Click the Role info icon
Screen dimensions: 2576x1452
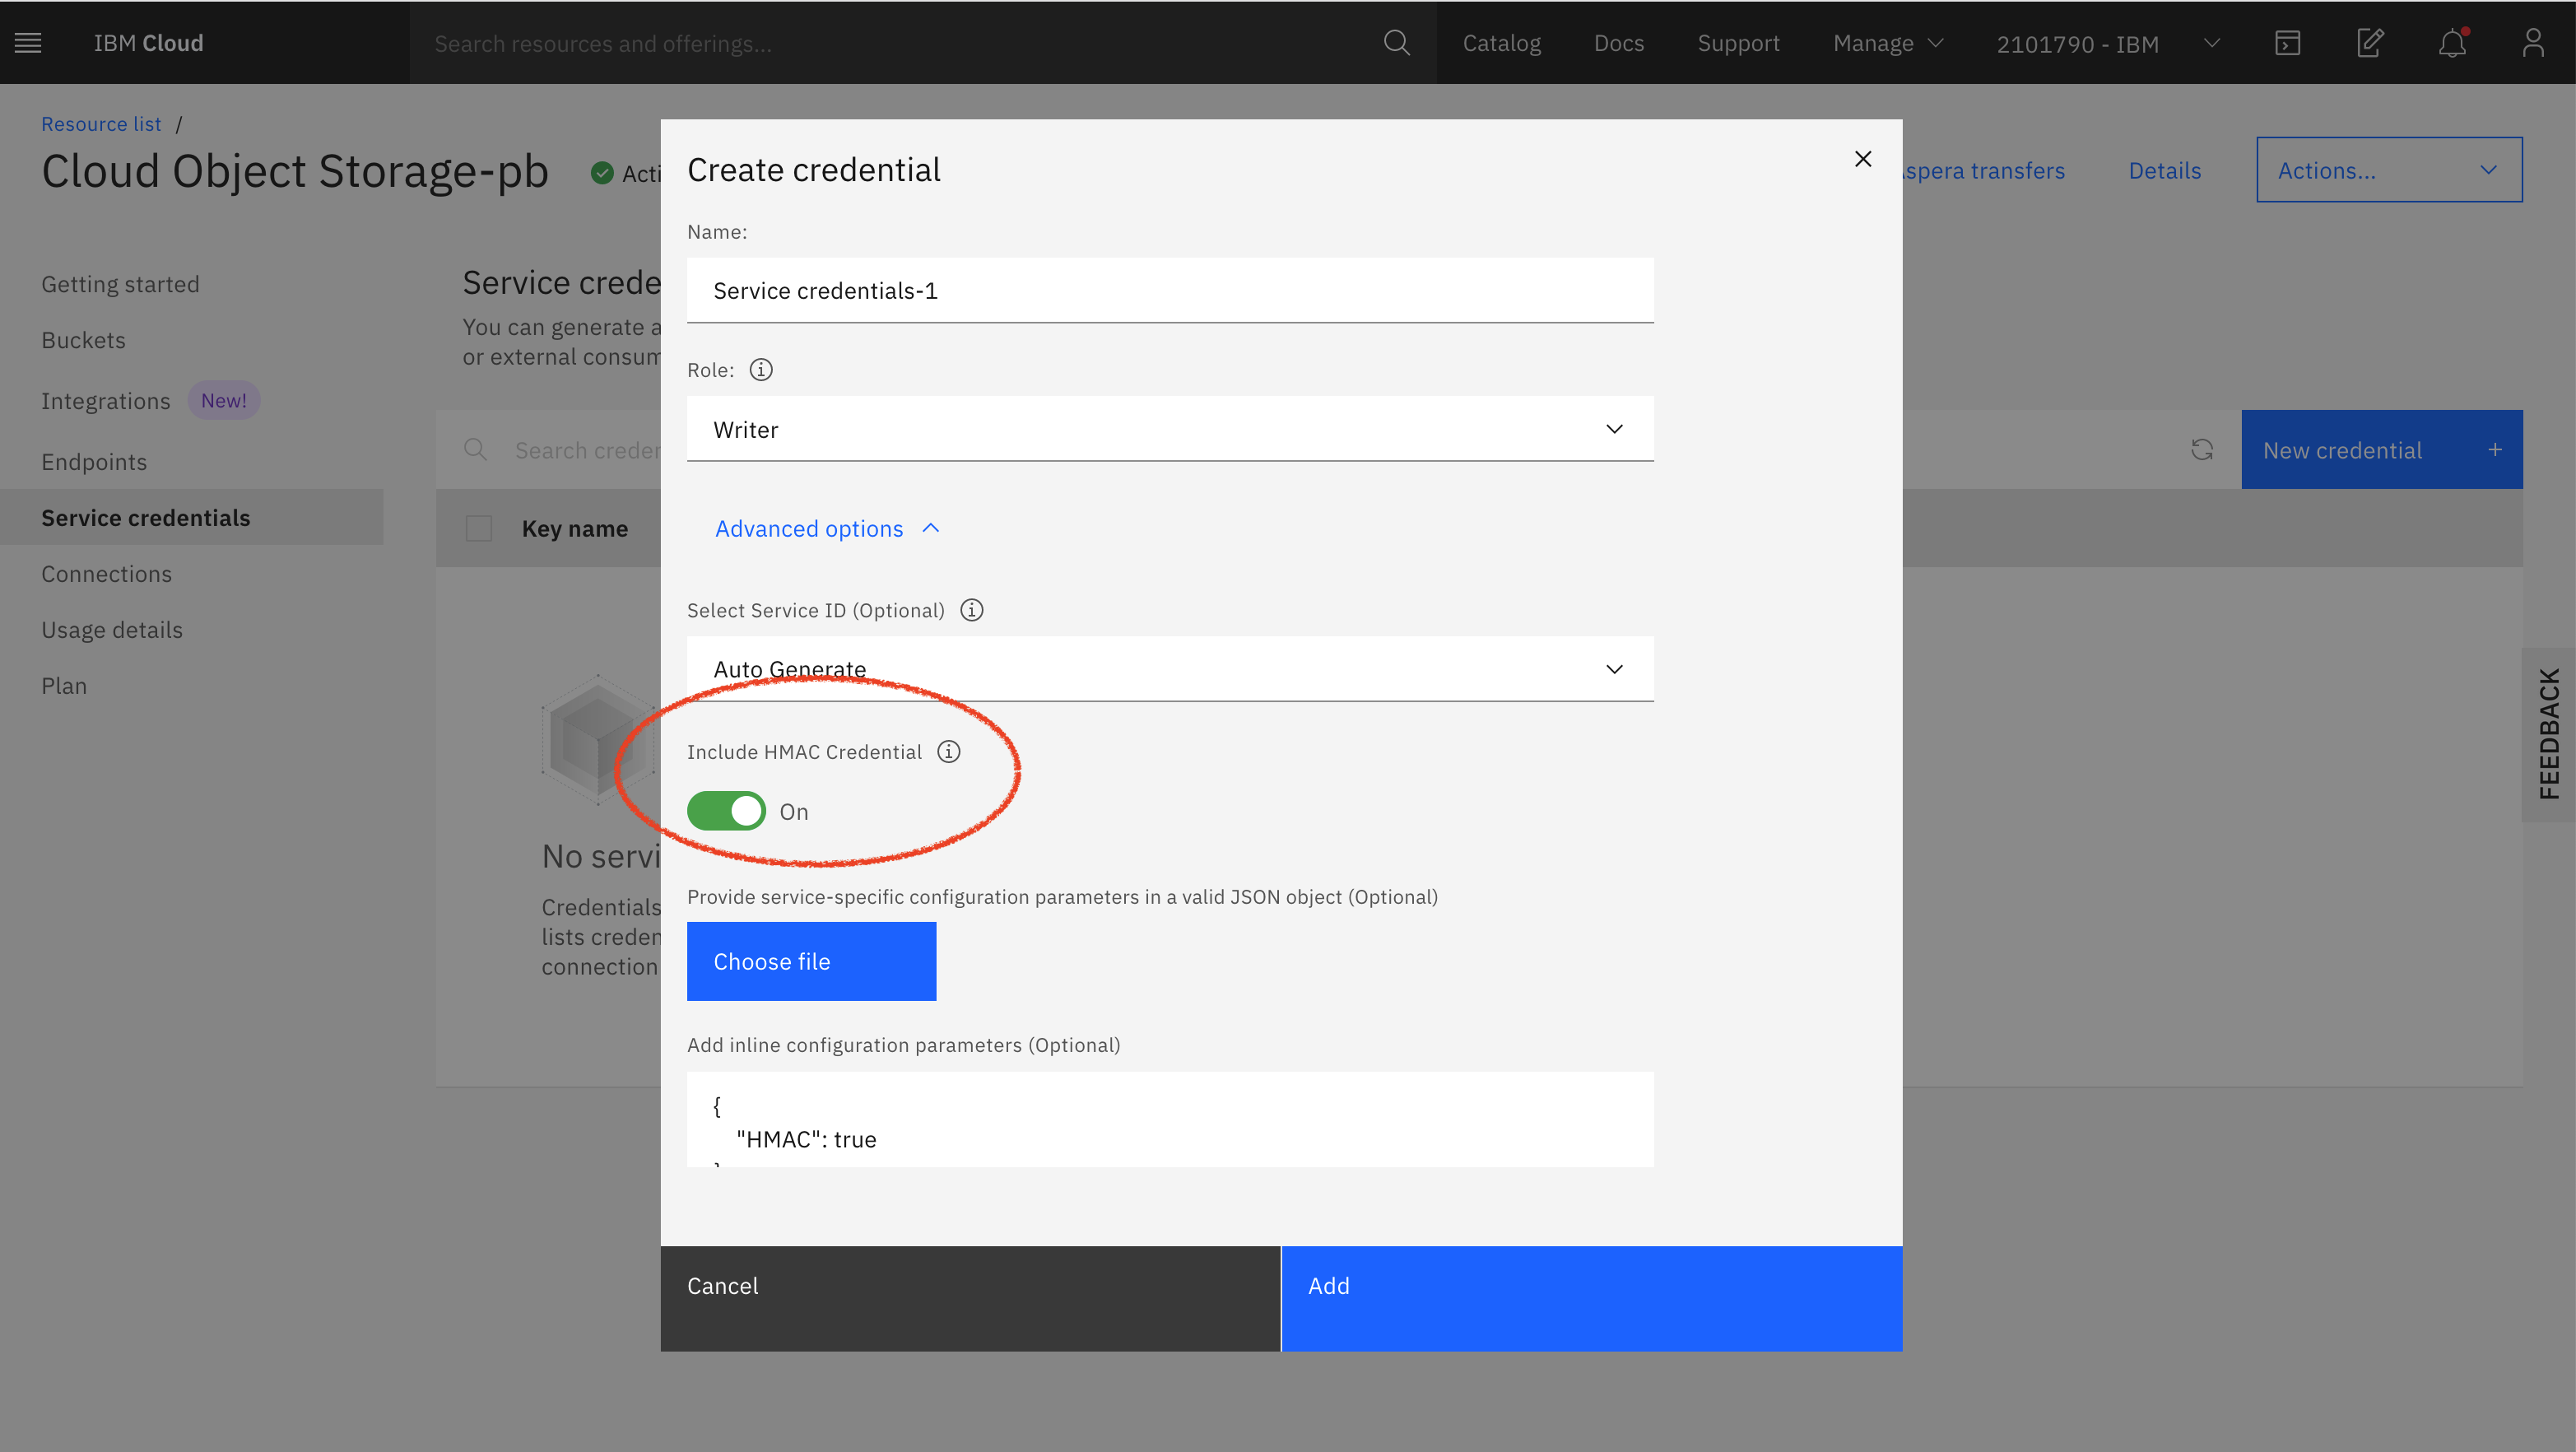(x=761, y=370)
